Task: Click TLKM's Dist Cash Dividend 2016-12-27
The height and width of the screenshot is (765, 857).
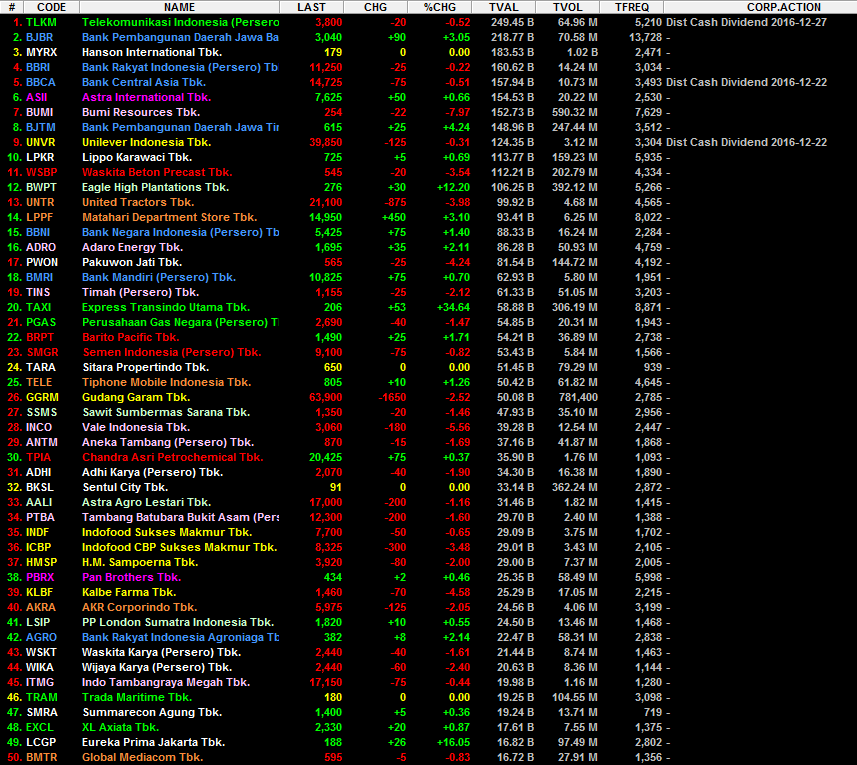Action: pyautogui.click(x=747, y=22)
